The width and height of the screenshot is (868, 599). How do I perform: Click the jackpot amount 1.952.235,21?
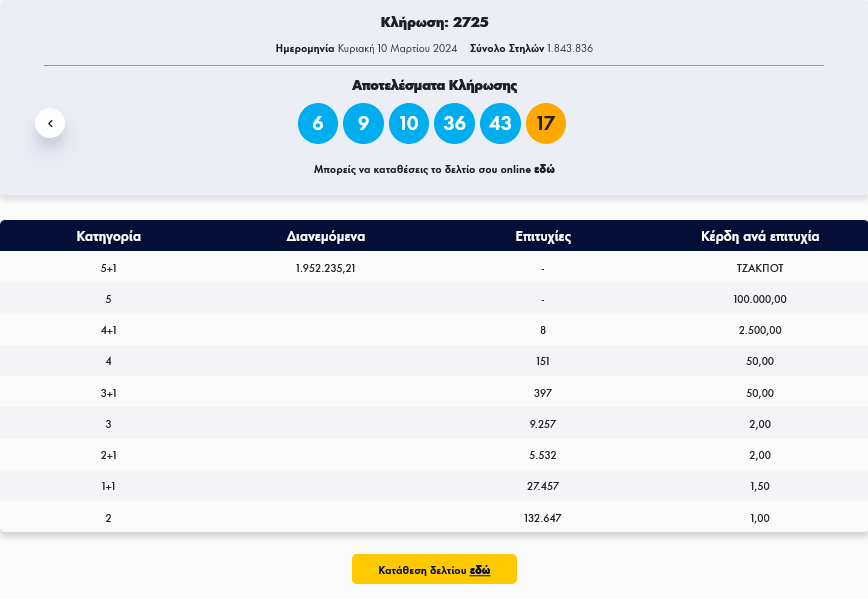click(x=326, y=268)
